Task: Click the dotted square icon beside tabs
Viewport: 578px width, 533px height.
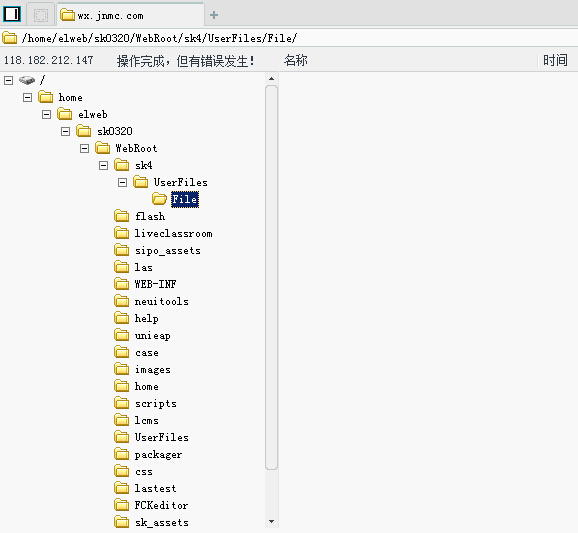Action: coord(41,15)
